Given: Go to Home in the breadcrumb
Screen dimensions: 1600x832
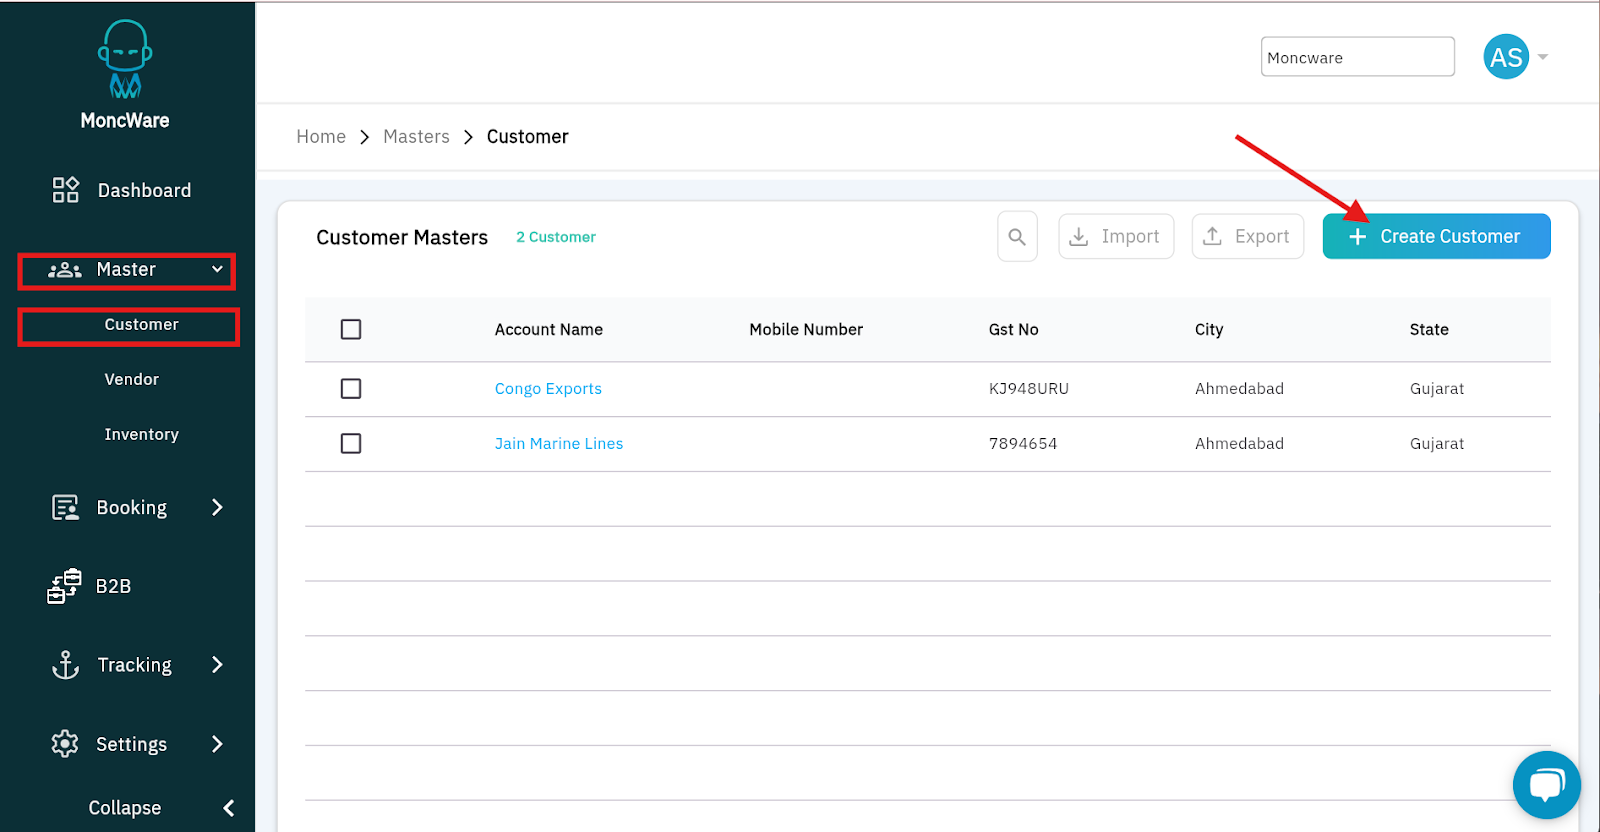Looking at the screenshot, I should click(x=321, y=137).
